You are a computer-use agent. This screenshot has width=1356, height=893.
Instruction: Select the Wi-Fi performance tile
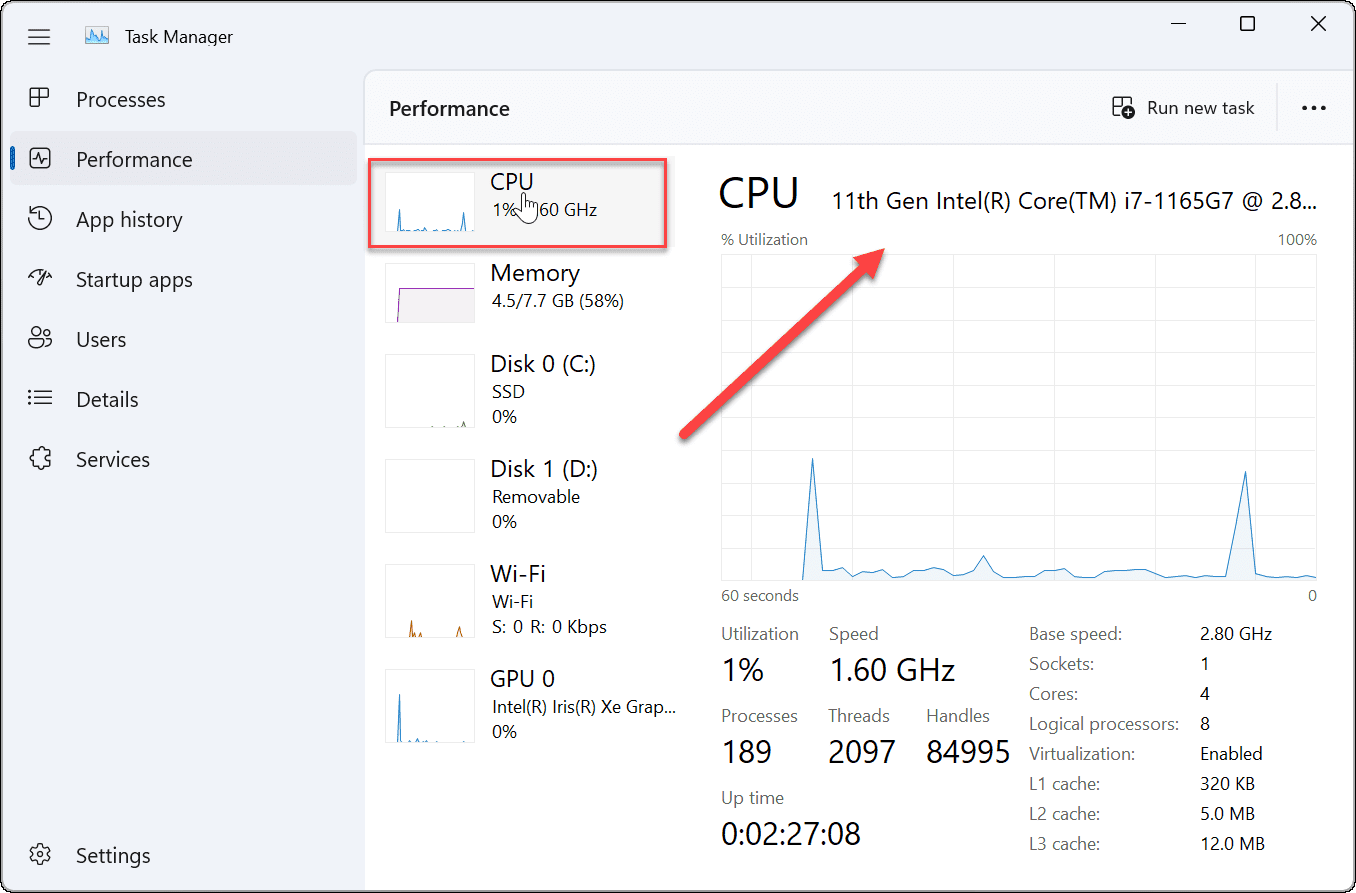517,599
